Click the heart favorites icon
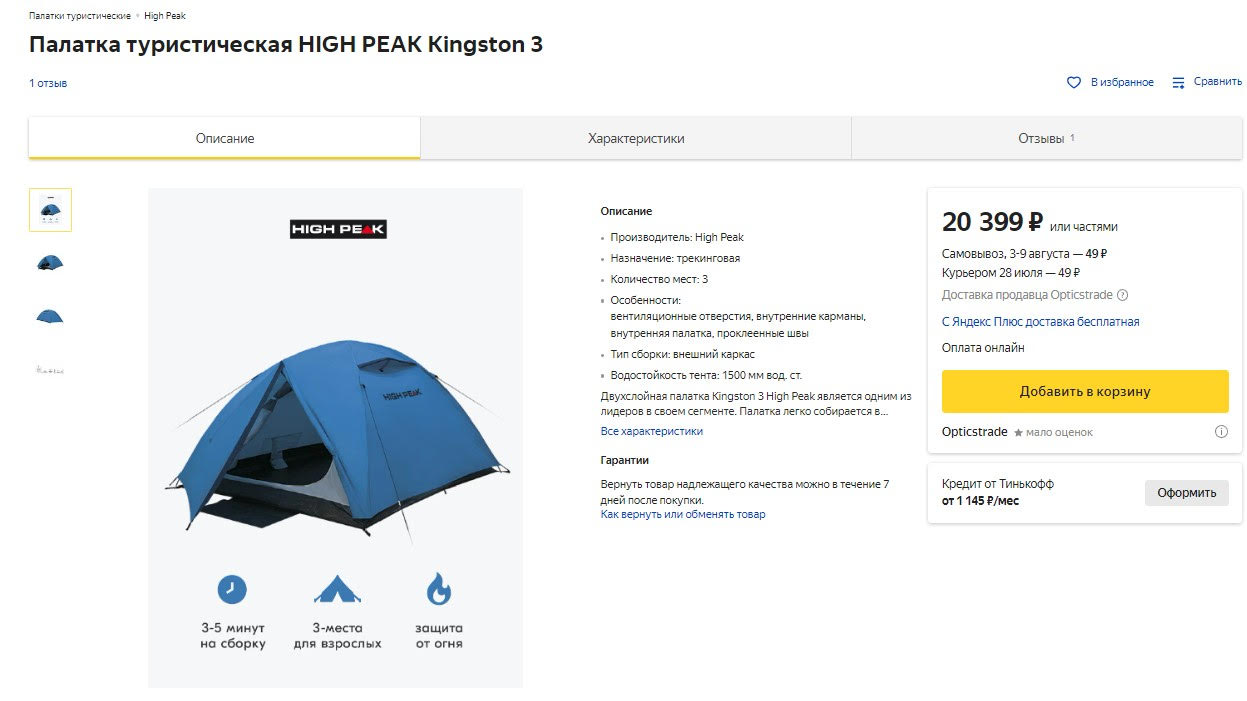The width and height of the screenshot is (1247, 701). point(1074,83)
